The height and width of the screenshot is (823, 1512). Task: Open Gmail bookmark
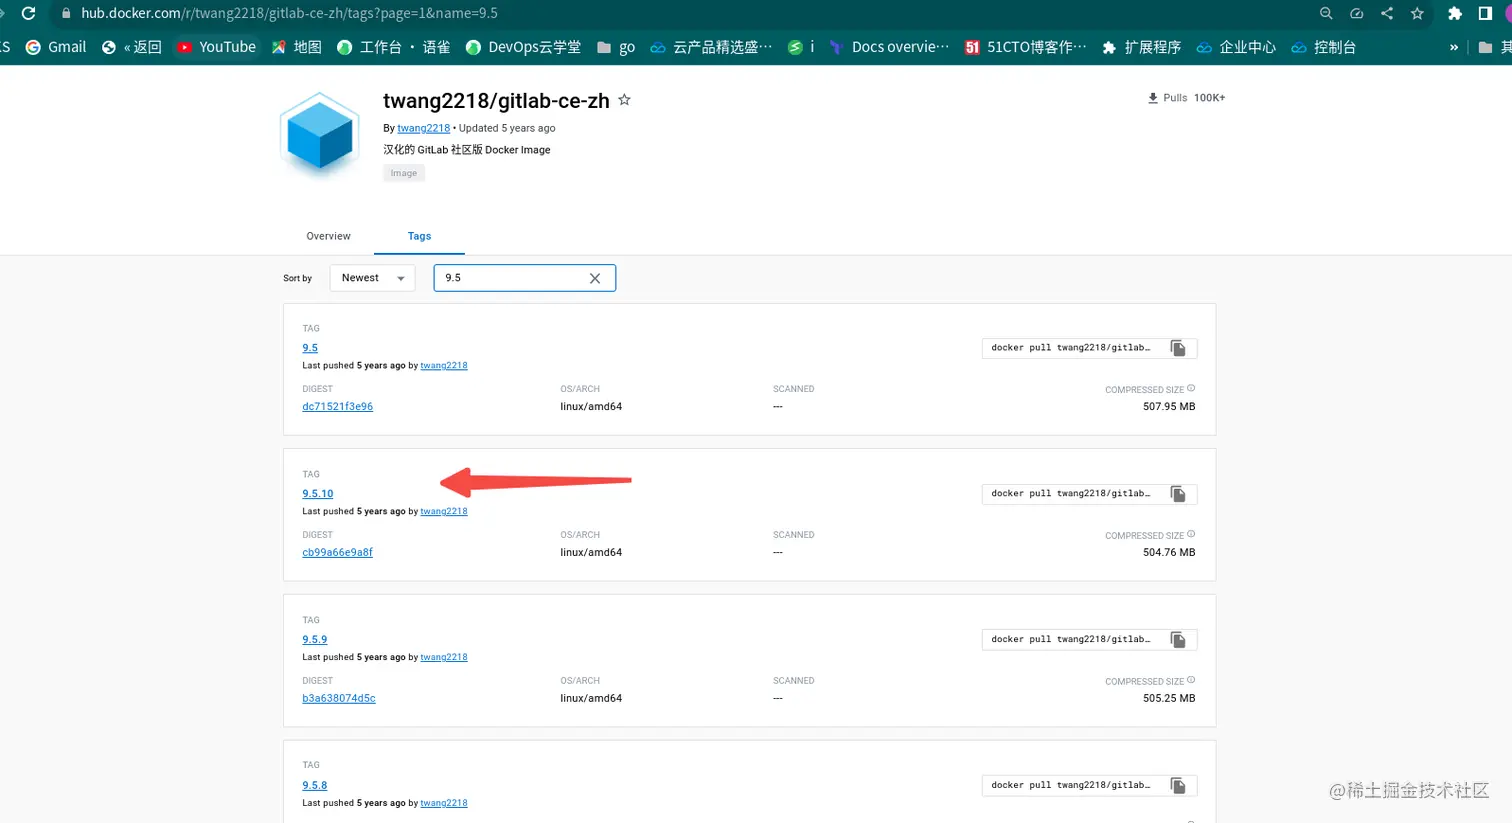pyautogui.click(x=56, y=47)
